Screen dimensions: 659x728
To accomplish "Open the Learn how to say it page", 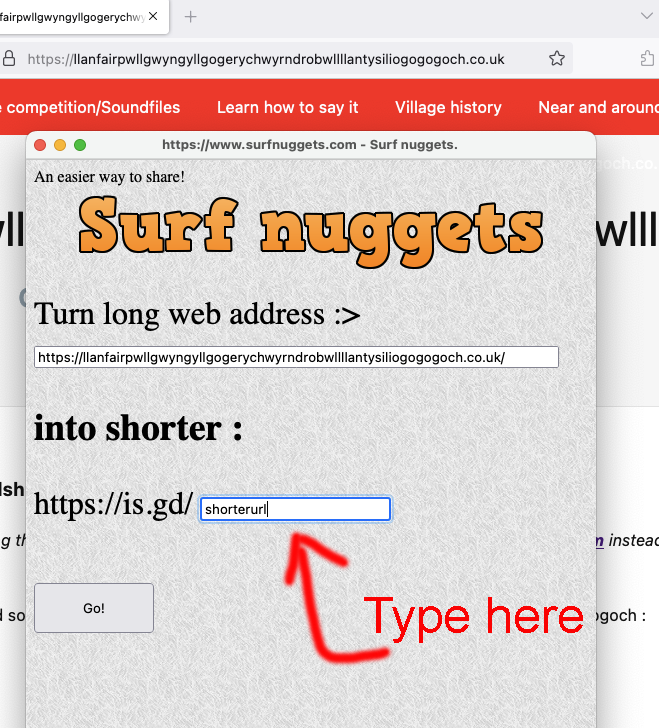I will [x=287, y=107].
